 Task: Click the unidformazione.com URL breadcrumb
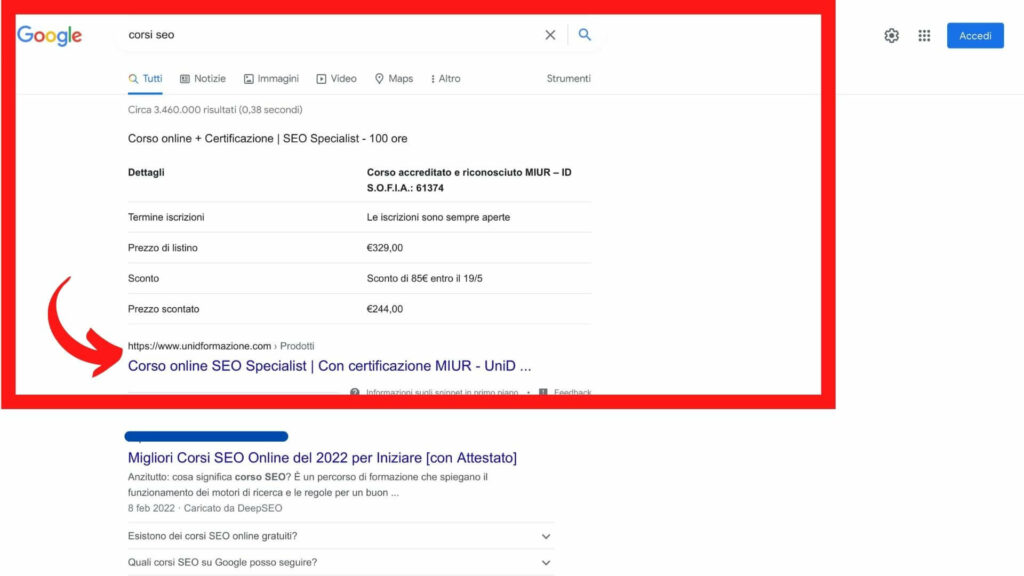tap(221, 346)
